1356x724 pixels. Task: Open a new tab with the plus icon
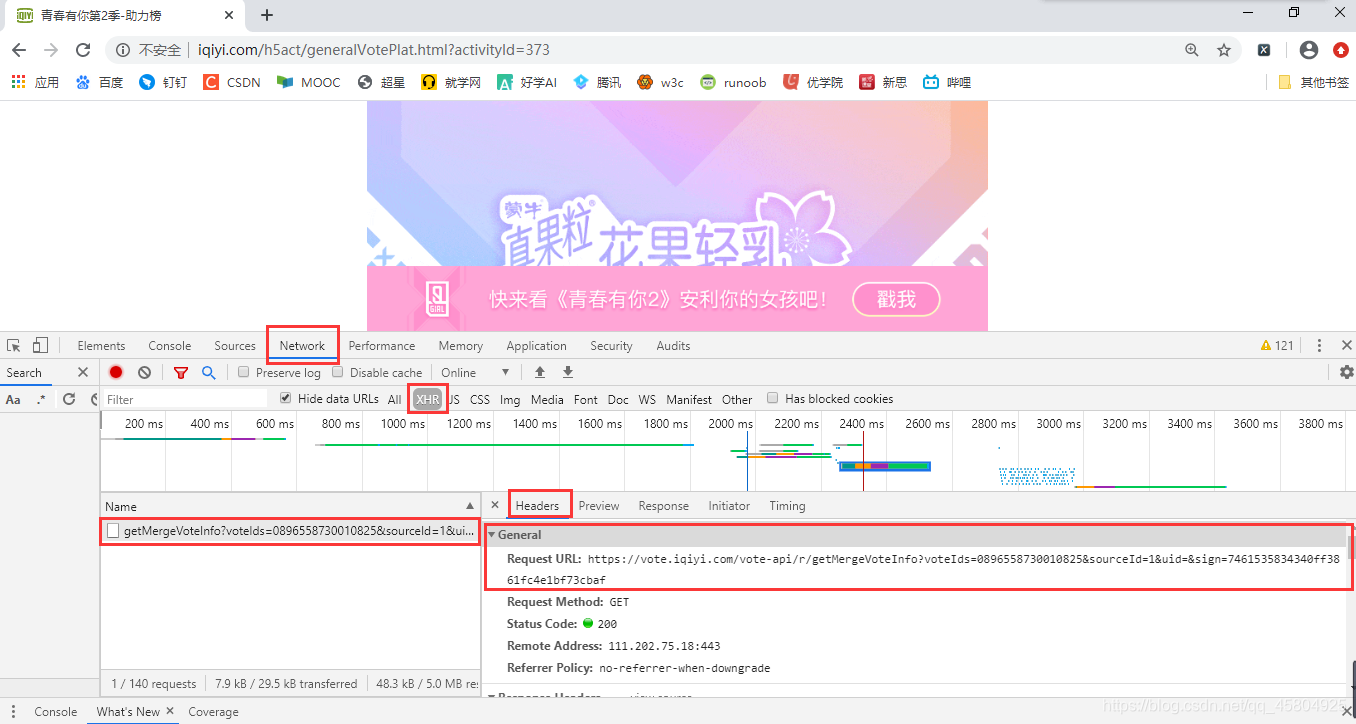point(267,15)
